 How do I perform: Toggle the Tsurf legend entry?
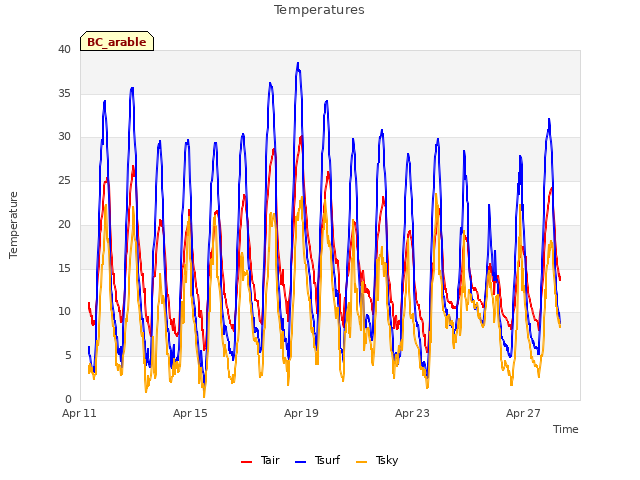(317, 460)
